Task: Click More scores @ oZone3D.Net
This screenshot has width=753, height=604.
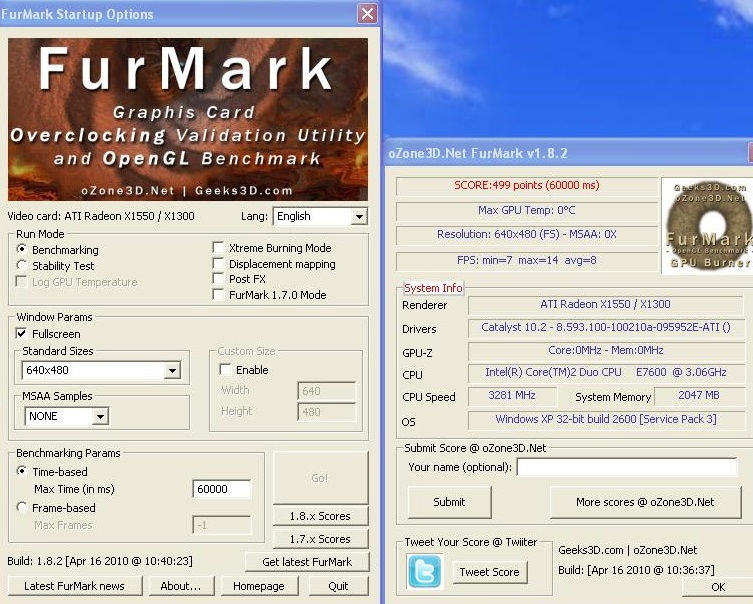Action: (x=645, y=502)
